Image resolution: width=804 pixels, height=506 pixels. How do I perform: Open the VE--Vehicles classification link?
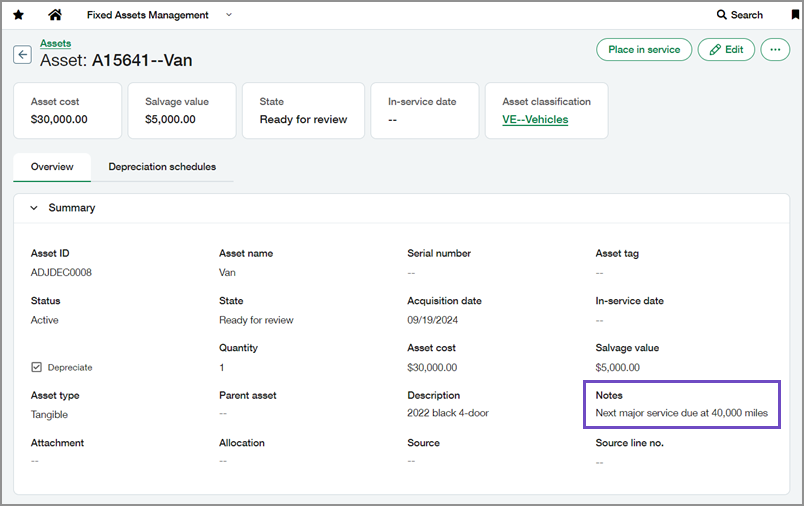pyautogui.click(x=535, y=119)
